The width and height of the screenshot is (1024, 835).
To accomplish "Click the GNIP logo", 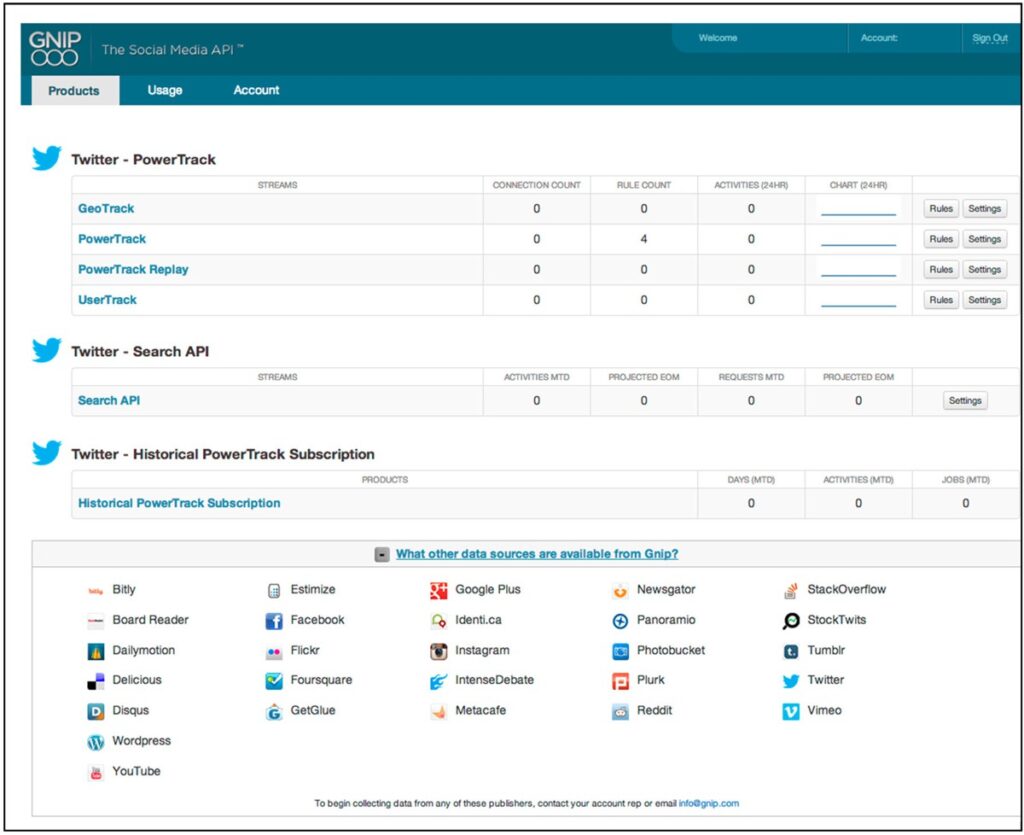I will pos(54,48).
